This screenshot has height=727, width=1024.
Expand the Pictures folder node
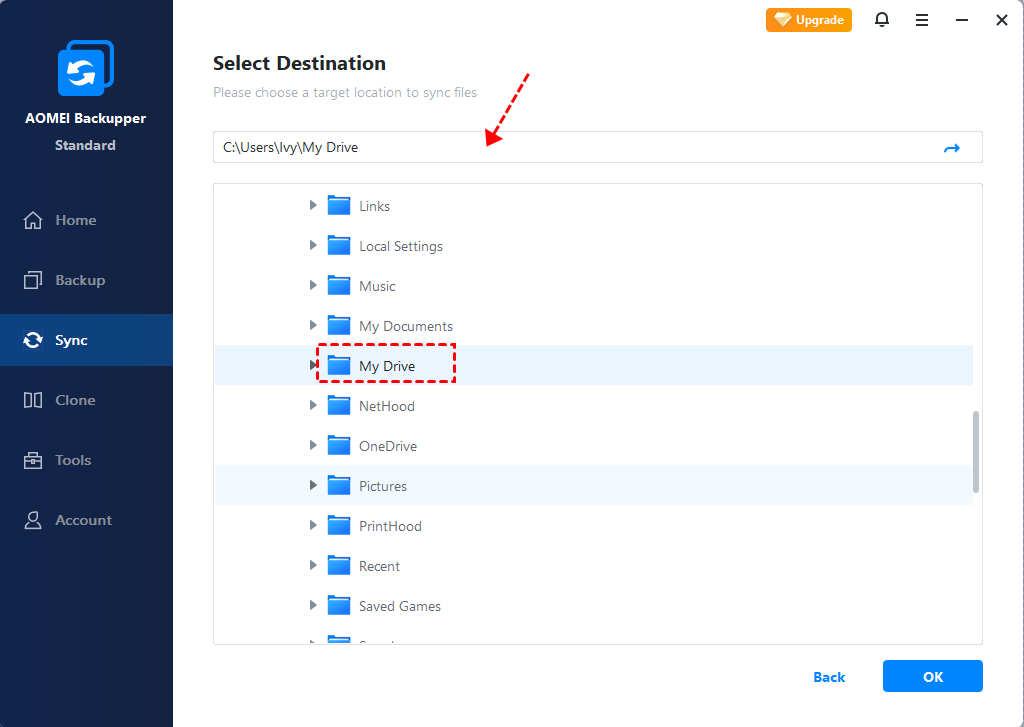tap(313, 486)
